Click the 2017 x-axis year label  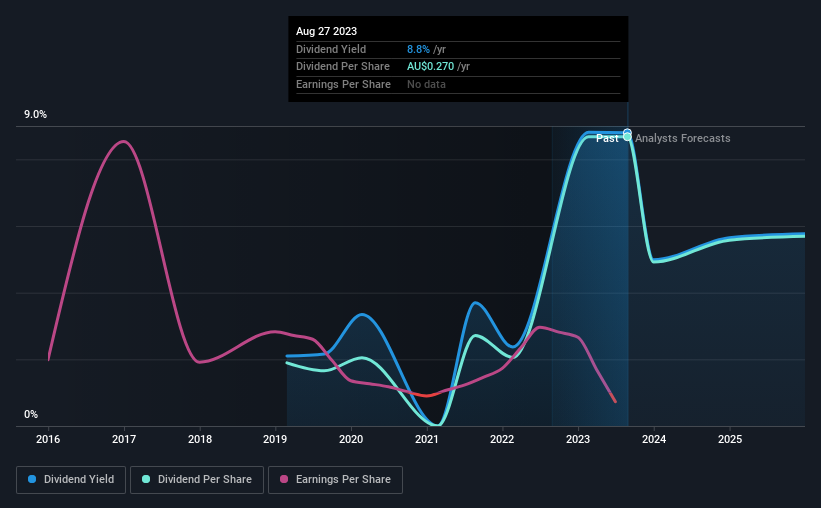124,439
